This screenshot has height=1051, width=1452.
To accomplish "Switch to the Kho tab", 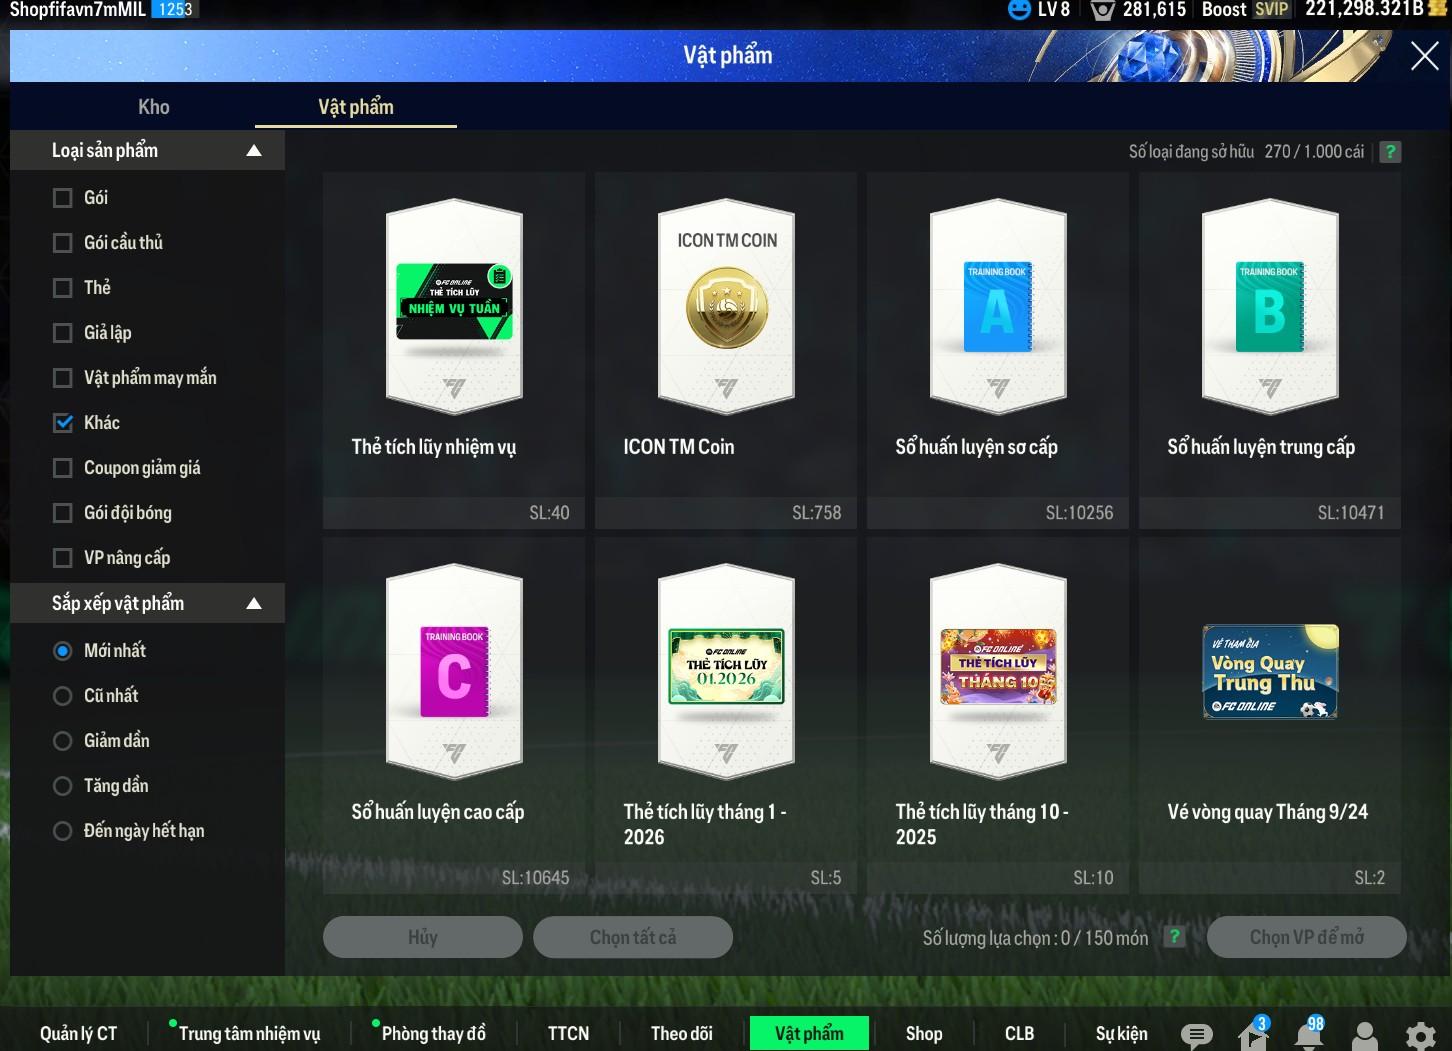I will coord(154,107).
